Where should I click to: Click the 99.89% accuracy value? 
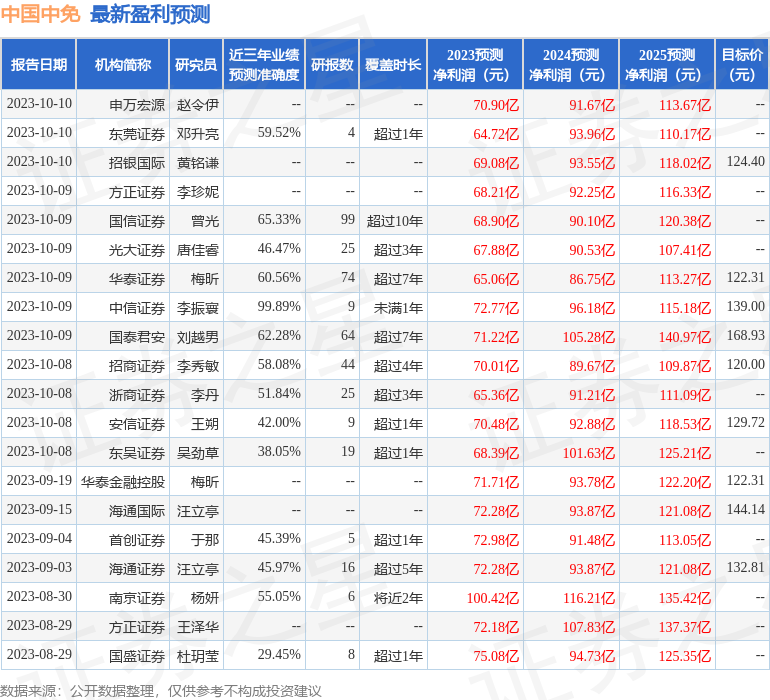(279, 307)
